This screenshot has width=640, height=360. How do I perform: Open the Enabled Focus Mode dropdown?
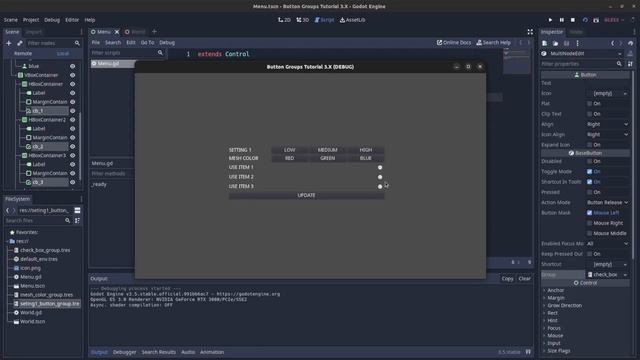click(x=607, y=244)
